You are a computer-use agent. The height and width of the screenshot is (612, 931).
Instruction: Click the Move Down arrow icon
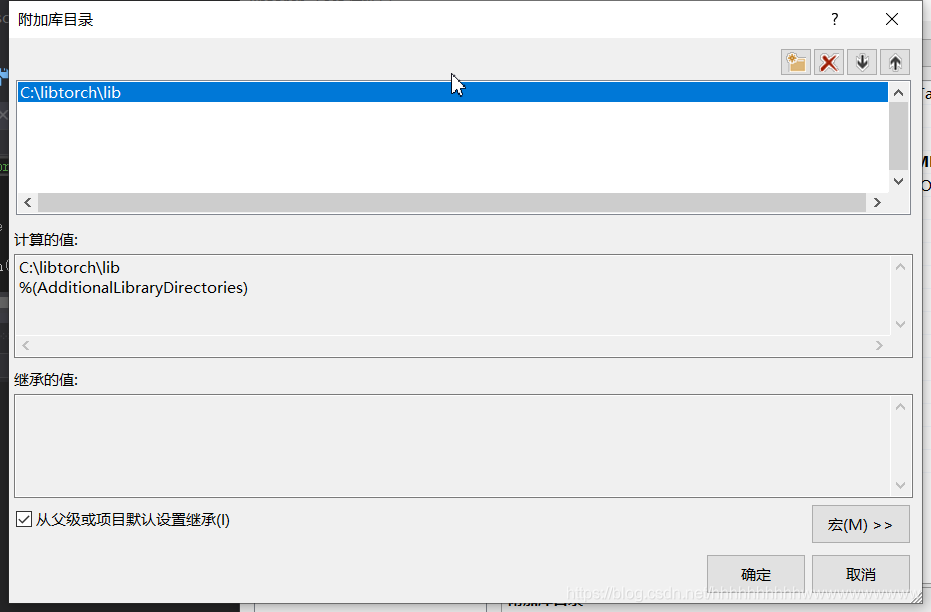862,61
